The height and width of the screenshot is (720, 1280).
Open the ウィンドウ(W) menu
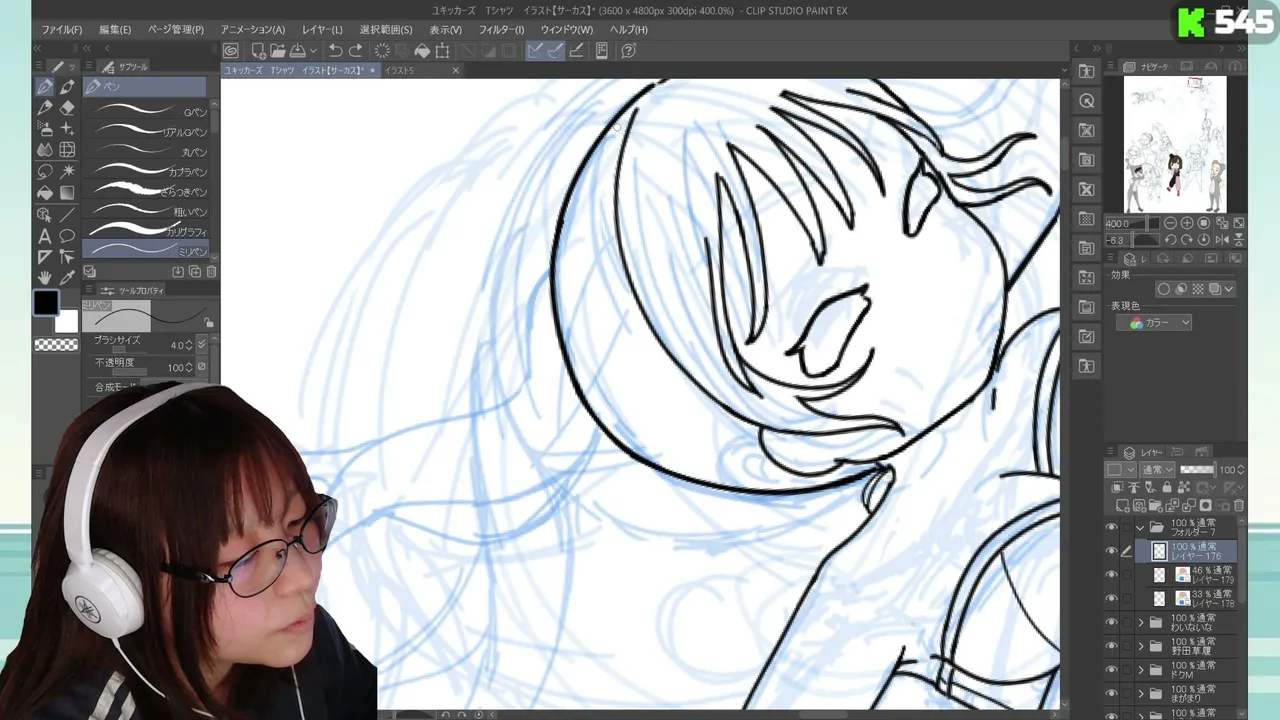(x=567, y=30)
